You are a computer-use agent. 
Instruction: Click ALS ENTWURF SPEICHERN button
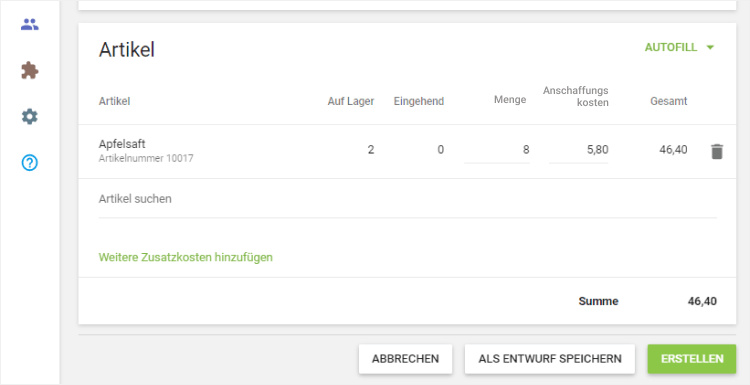point(550,359)
